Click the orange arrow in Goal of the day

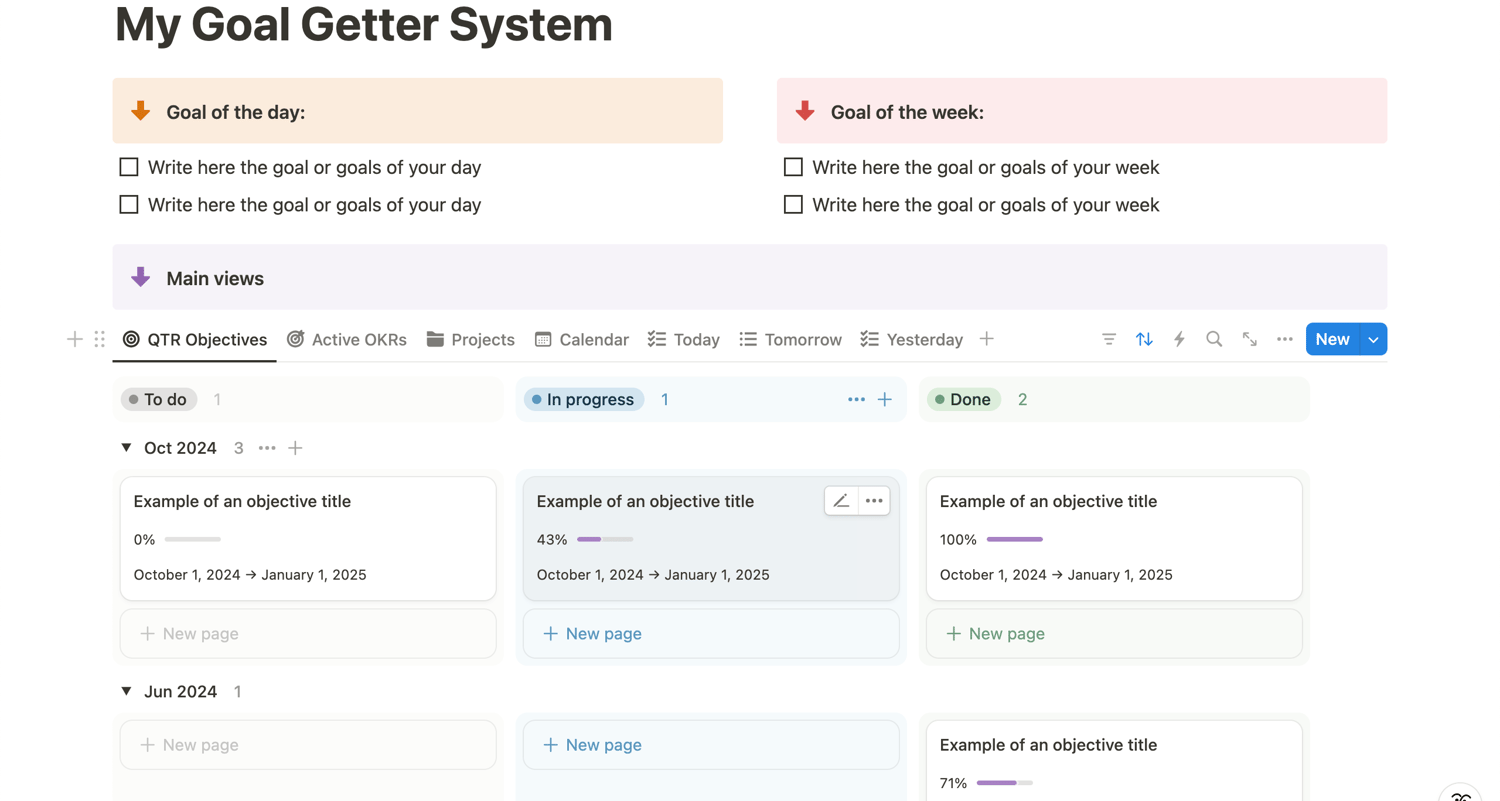tap(141, 111)
